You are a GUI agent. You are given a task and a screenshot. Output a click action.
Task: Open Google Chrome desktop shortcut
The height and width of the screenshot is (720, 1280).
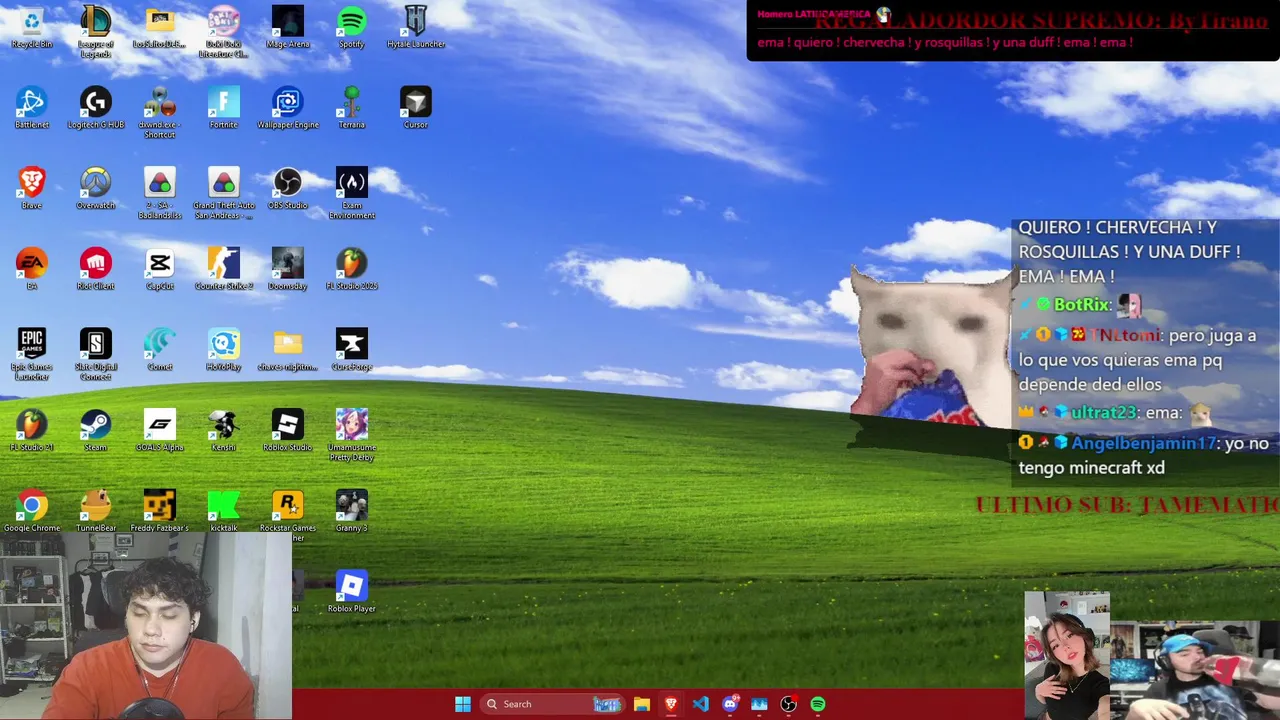[x=32, y=511]
